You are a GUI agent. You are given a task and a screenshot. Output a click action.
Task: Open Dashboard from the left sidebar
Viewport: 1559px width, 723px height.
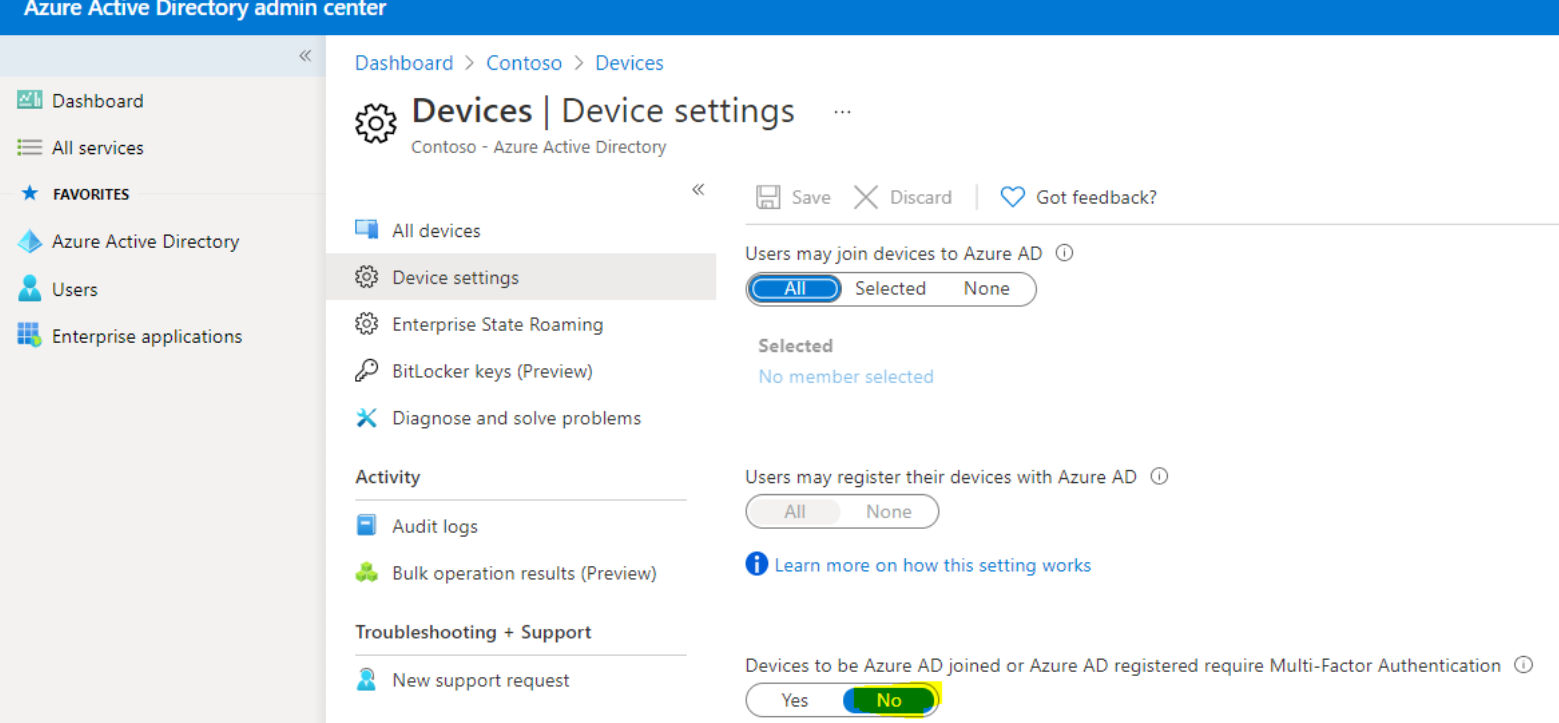[x=98, y=101]
